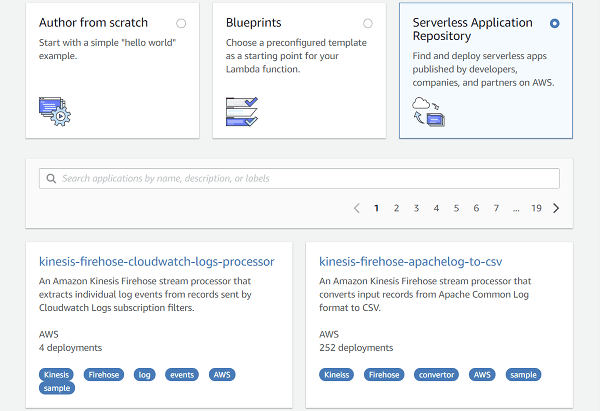Click the 'Find and deploy serverless apps' description
This screenshot has width=600, height=411.
483,69
